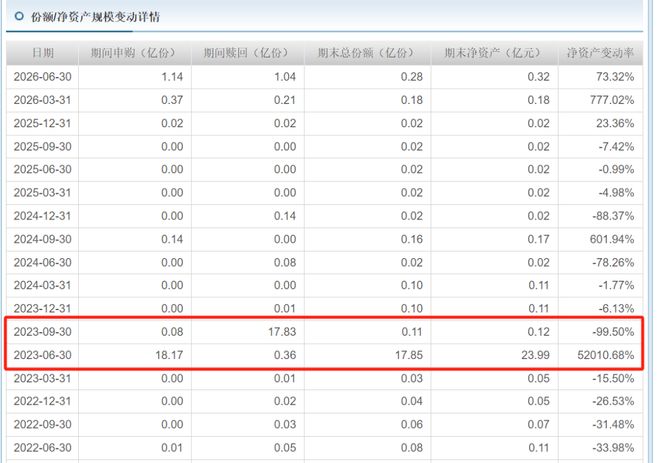
Task: Click the 601.94% change rate cell
Action: click(612, 239)
